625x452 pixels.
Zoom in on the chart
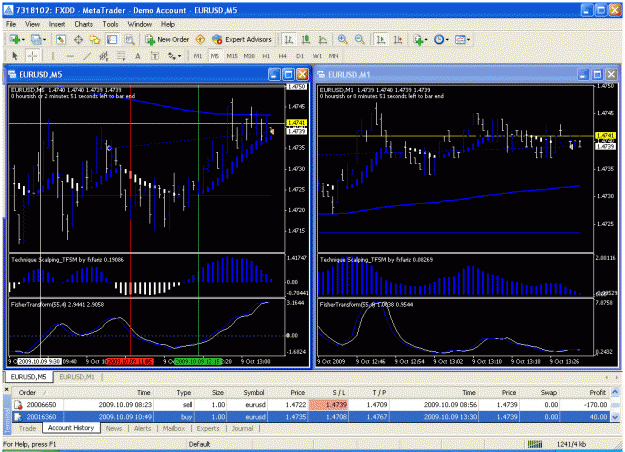coord(342,39)
